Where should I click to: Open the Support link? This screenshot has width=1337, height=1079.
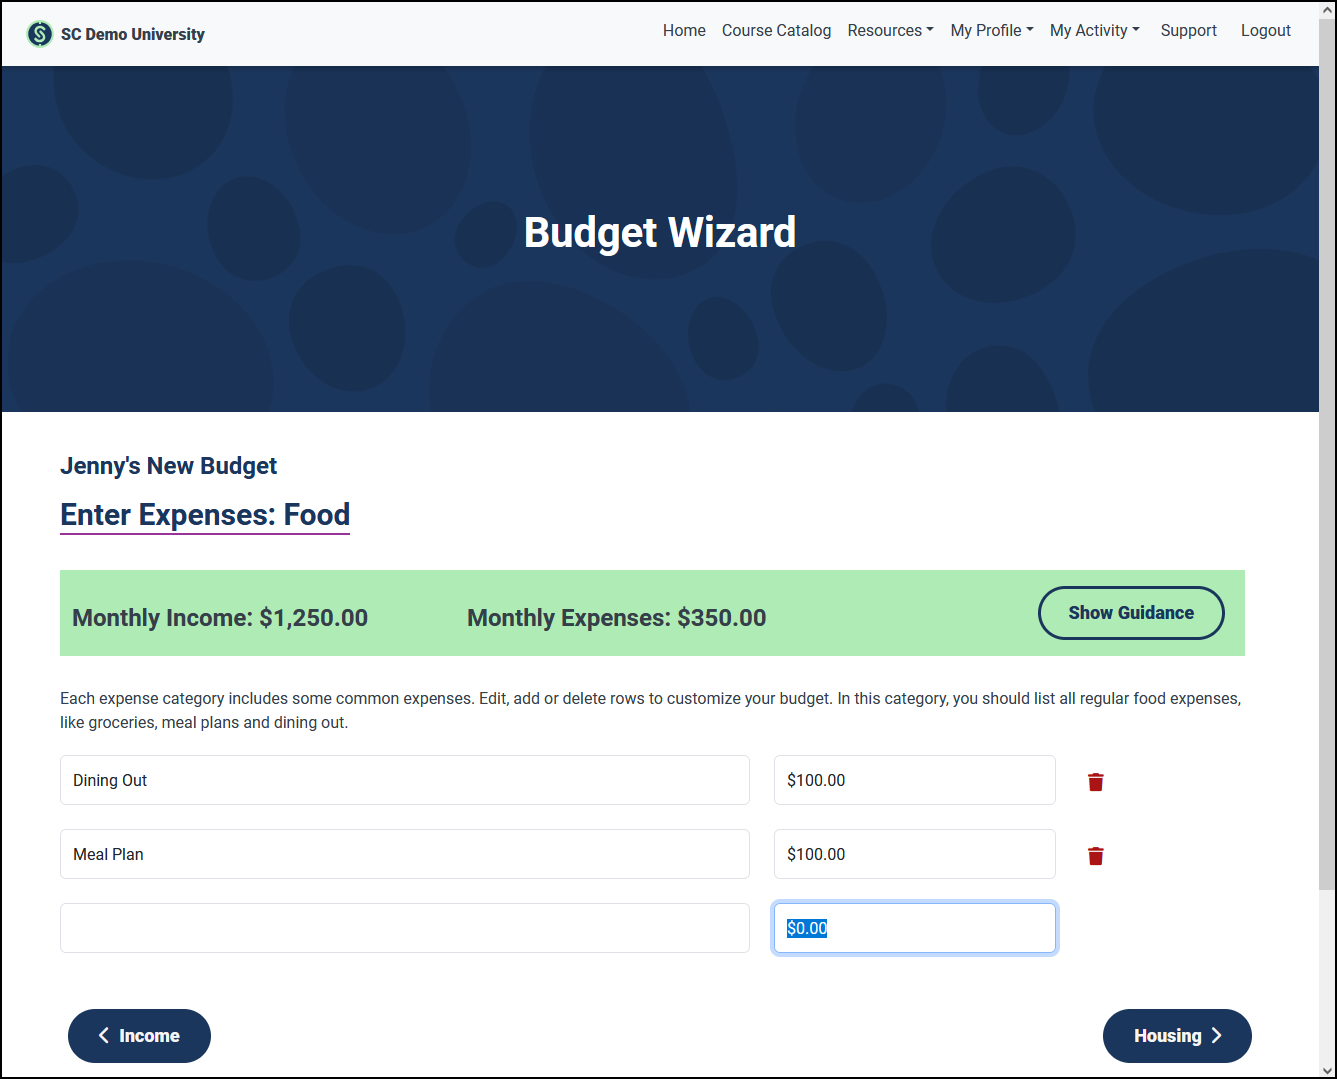click(x=1188, y=31)
